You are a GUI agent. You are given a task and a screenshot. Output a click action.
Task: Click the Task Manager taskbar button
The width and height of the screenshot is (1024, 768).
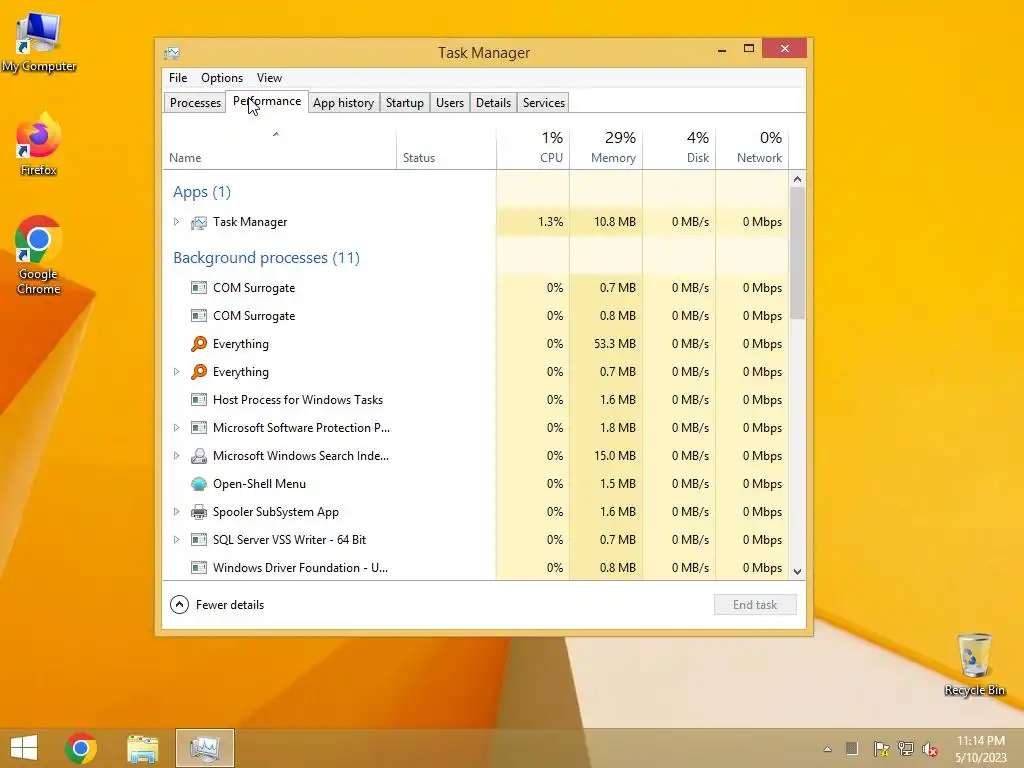click(x=204, y=748)
